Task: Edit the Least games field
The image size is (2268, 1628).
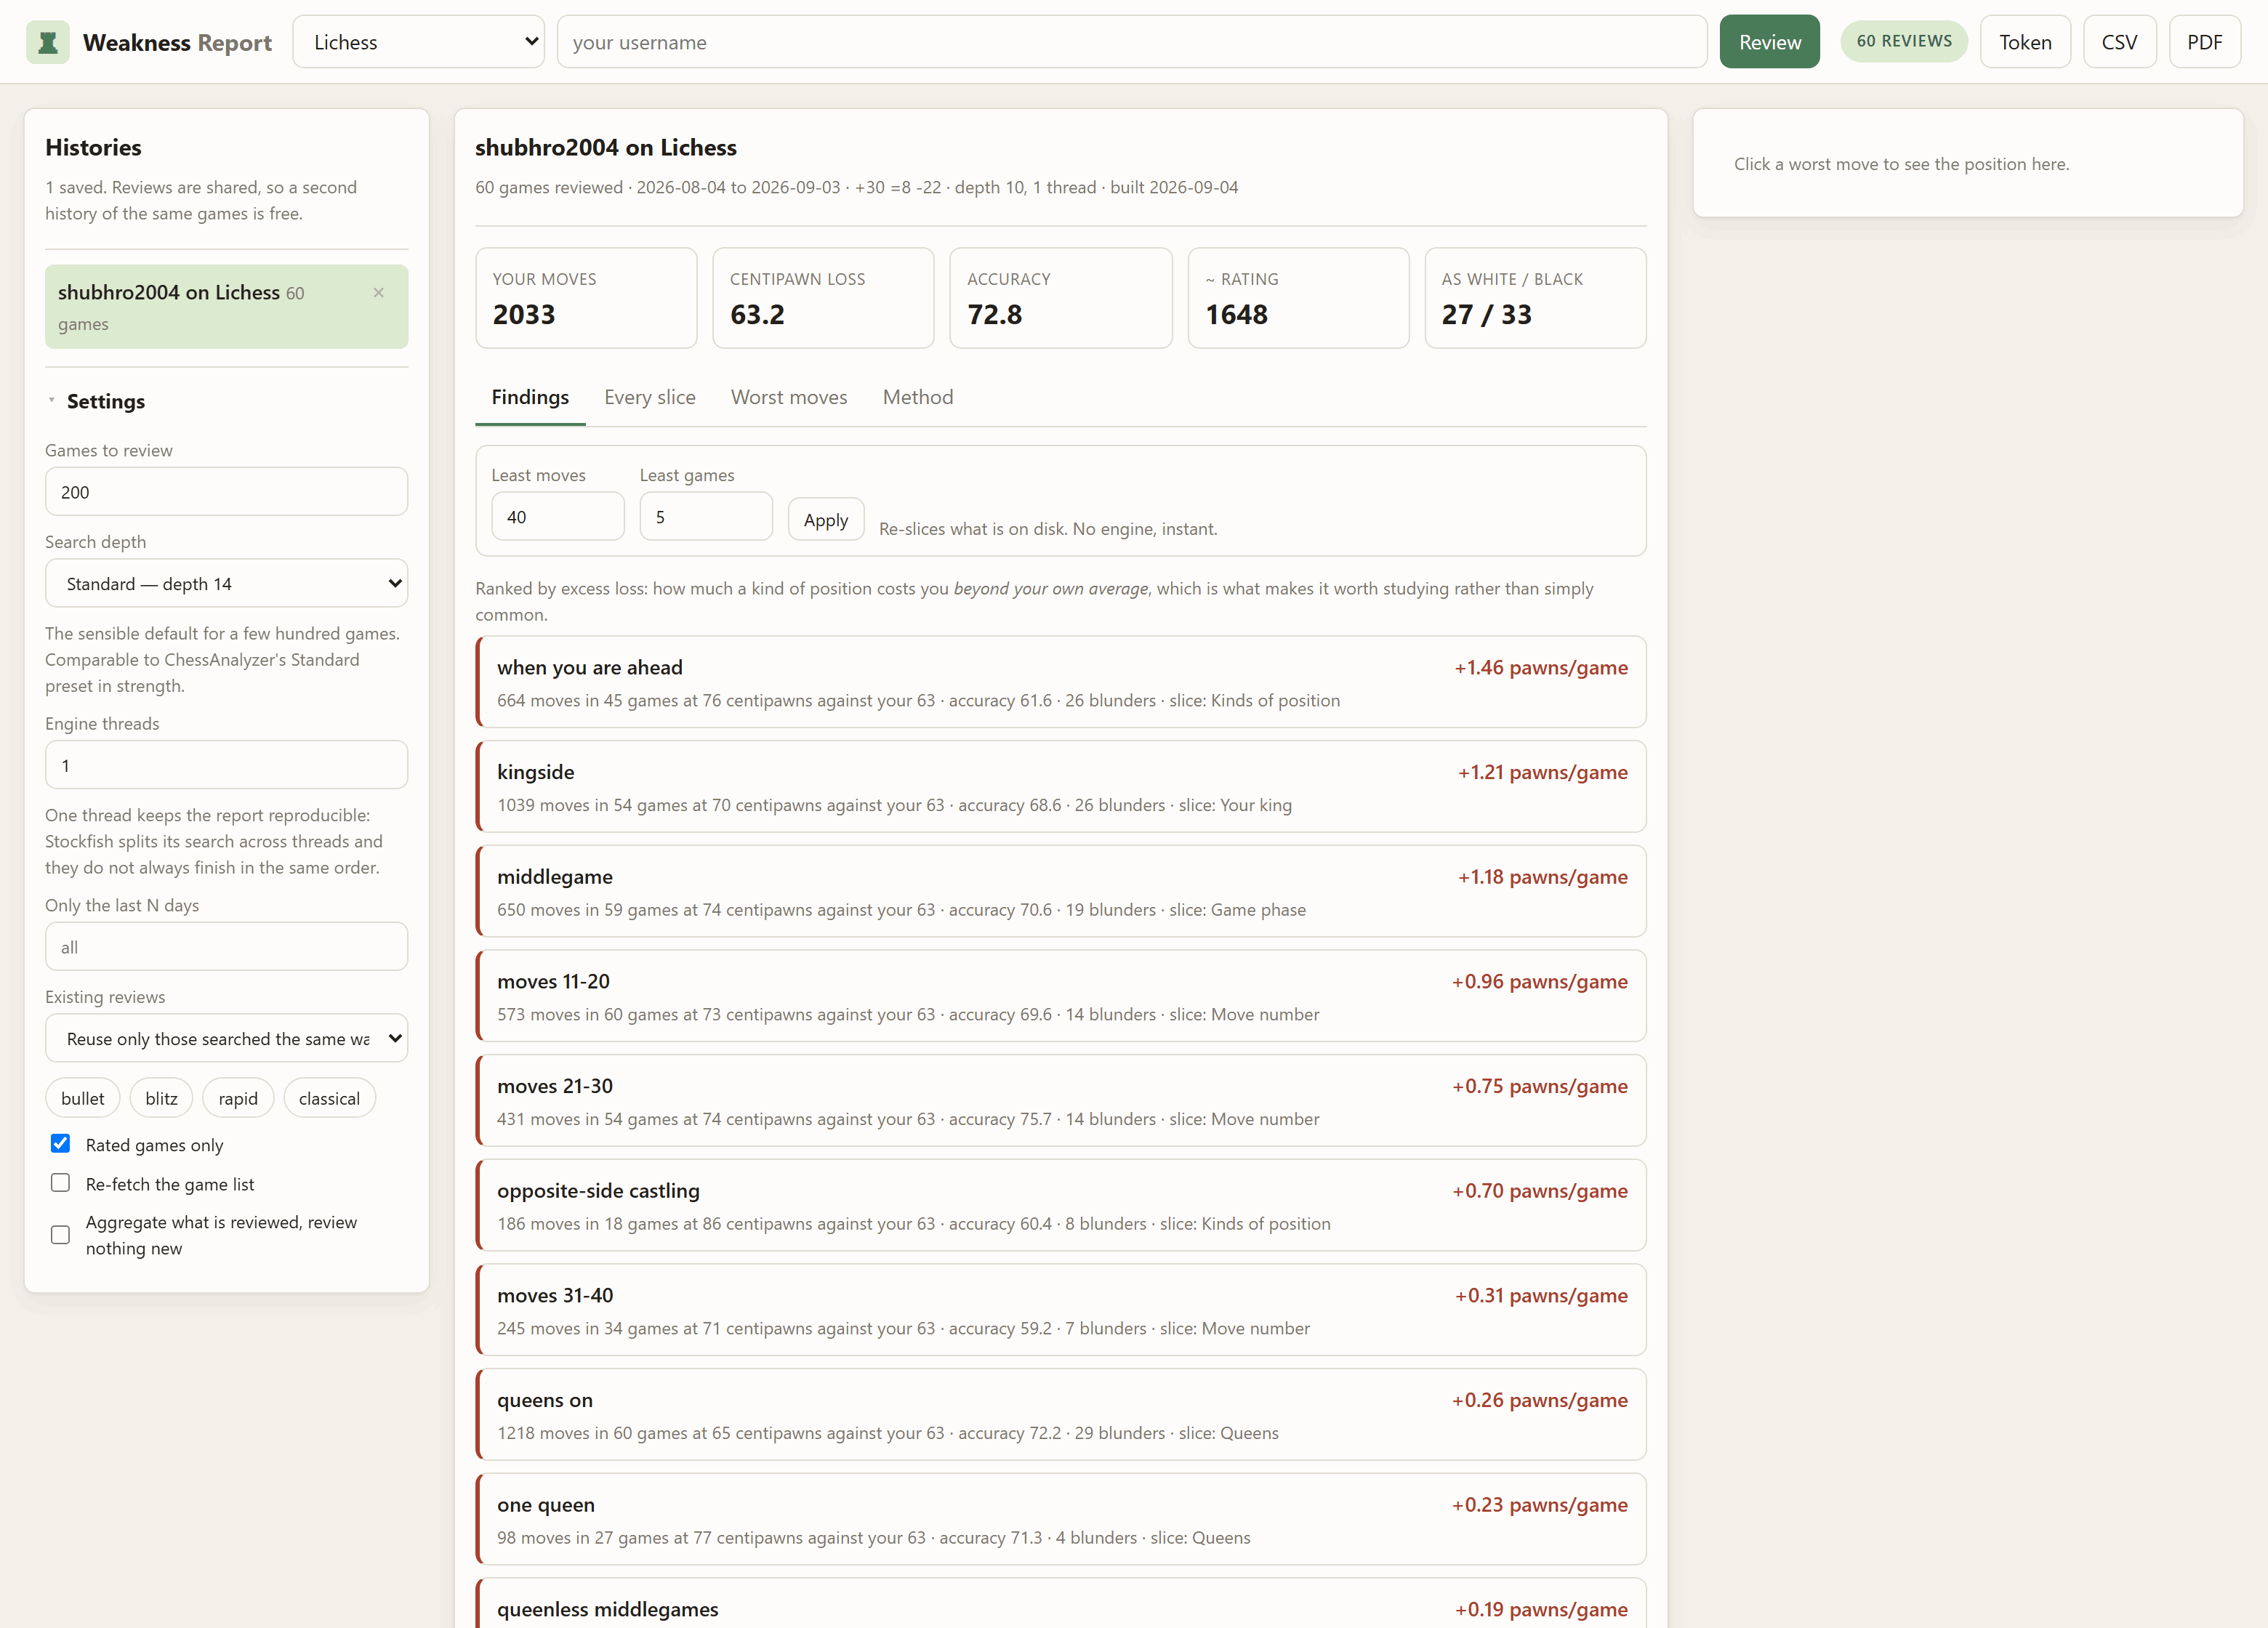Action: tap(706, 517)
